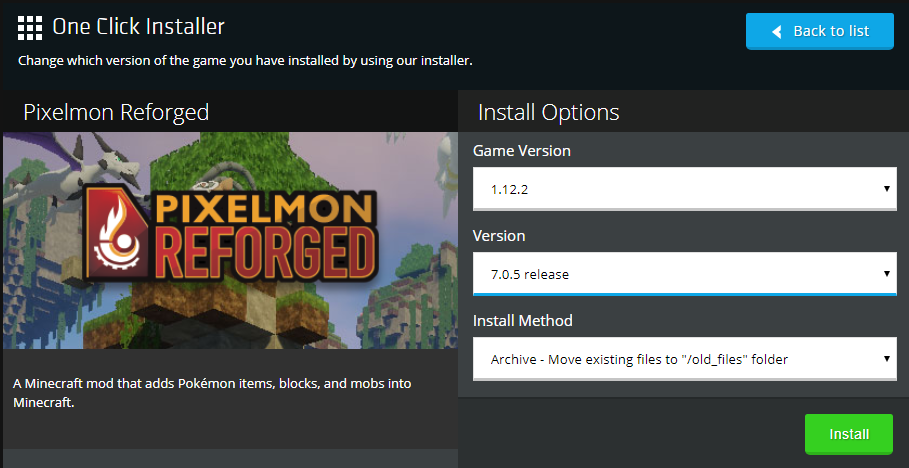Click the left arrow icon in Back to list

777,31
